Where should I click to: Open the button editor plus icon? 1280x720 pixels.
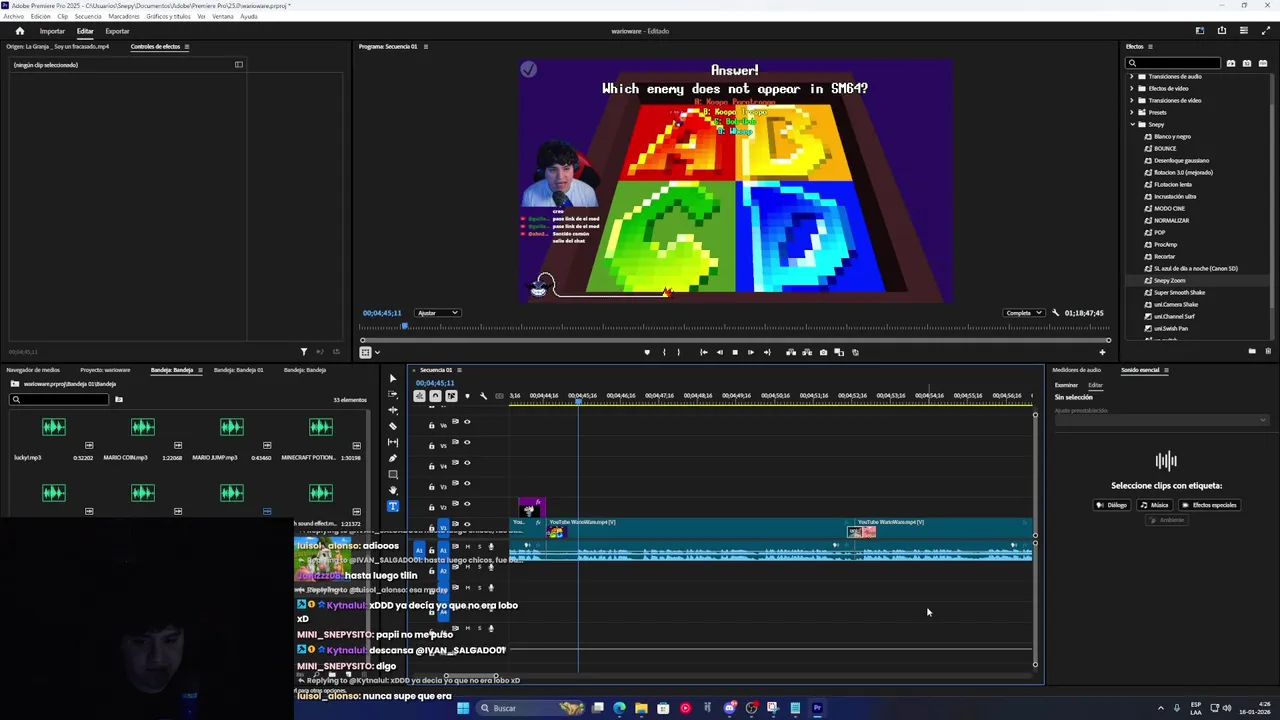pyautogui.click(x=1102, y=352)
